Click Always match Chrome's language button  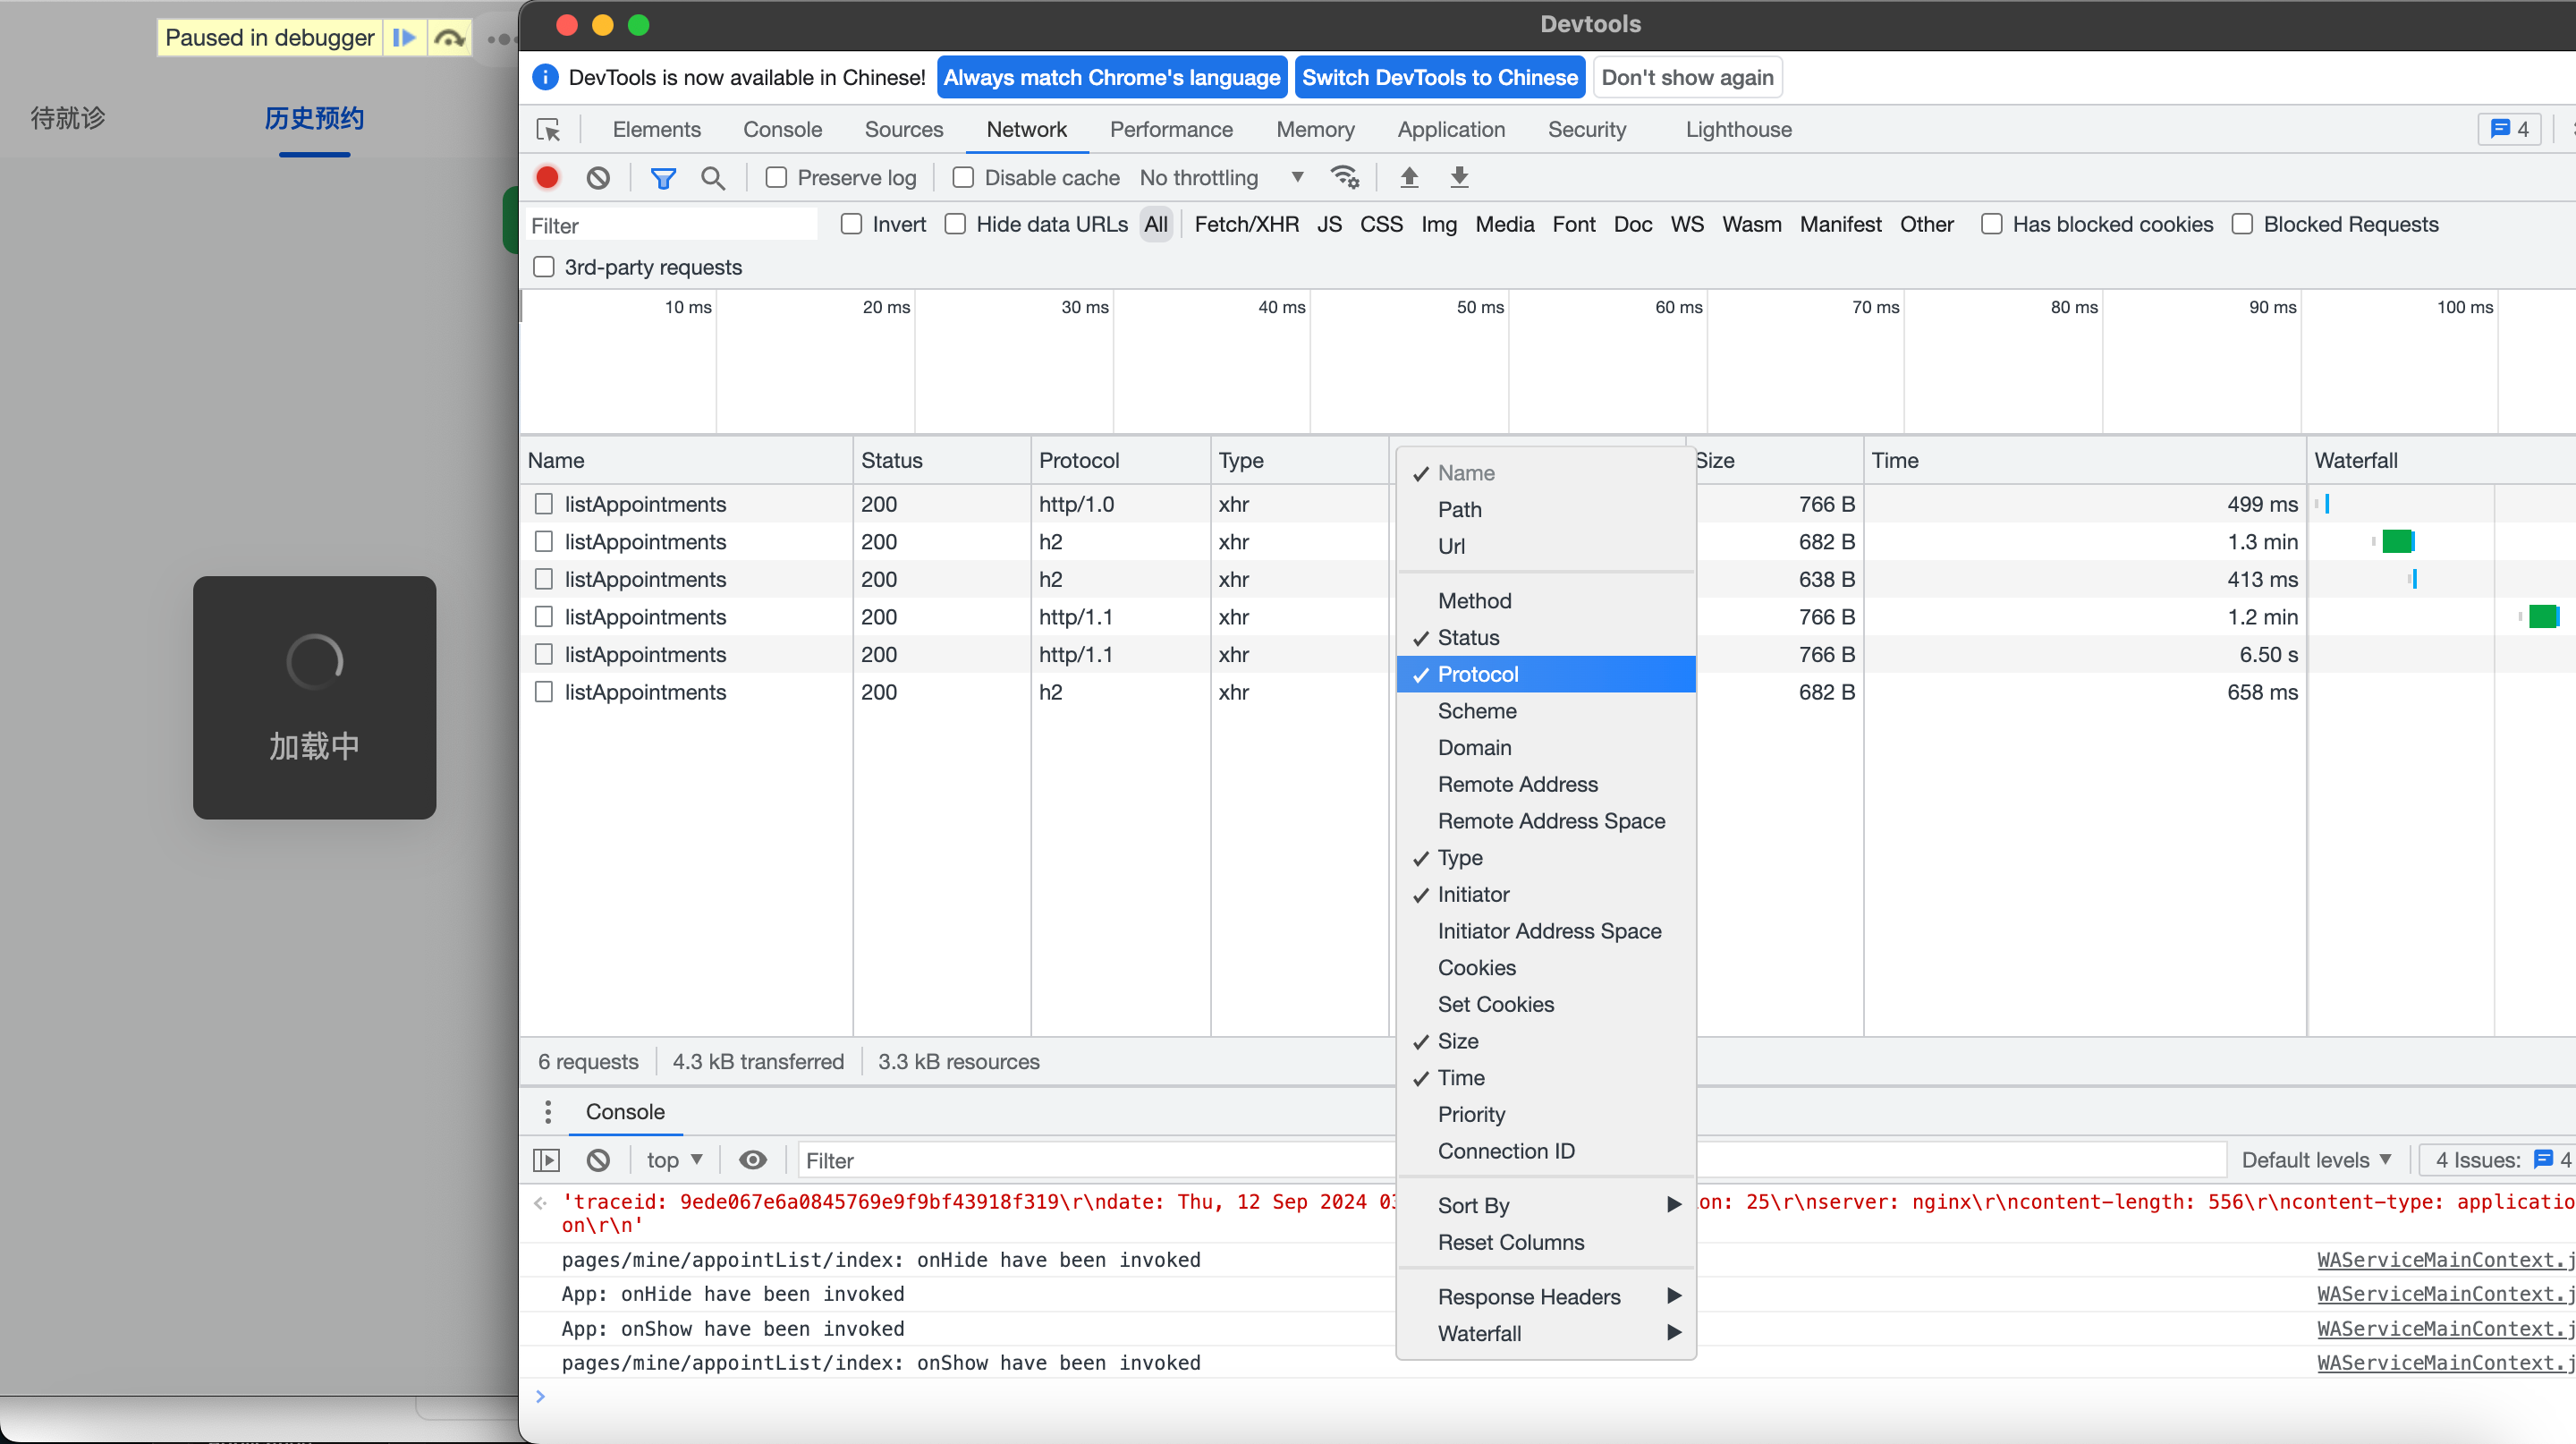pos(1111,77)
